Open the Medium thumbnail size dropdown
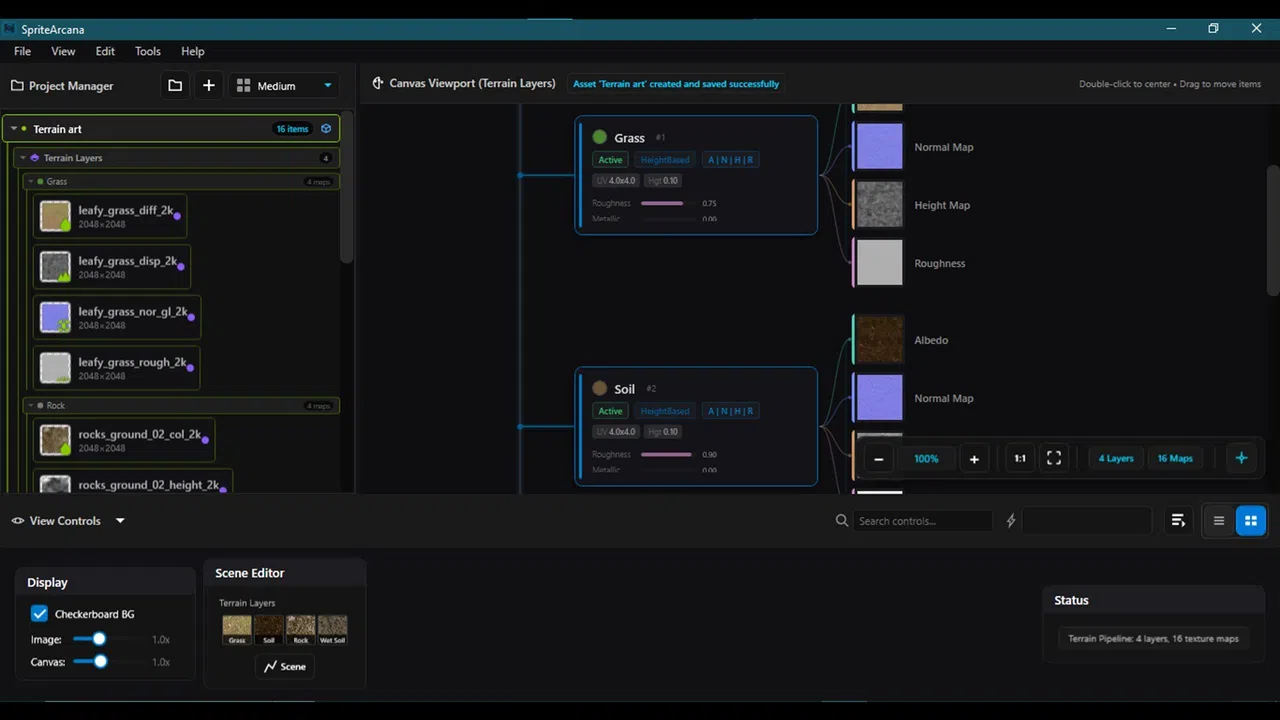The image size is (1280, 720). tap(284, 86)
